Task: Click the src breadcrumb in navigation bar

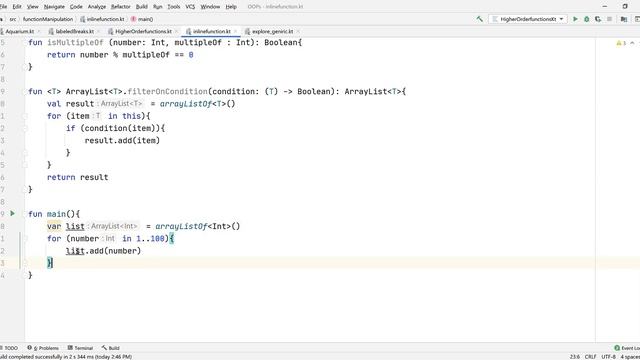Action: (13, 19)
